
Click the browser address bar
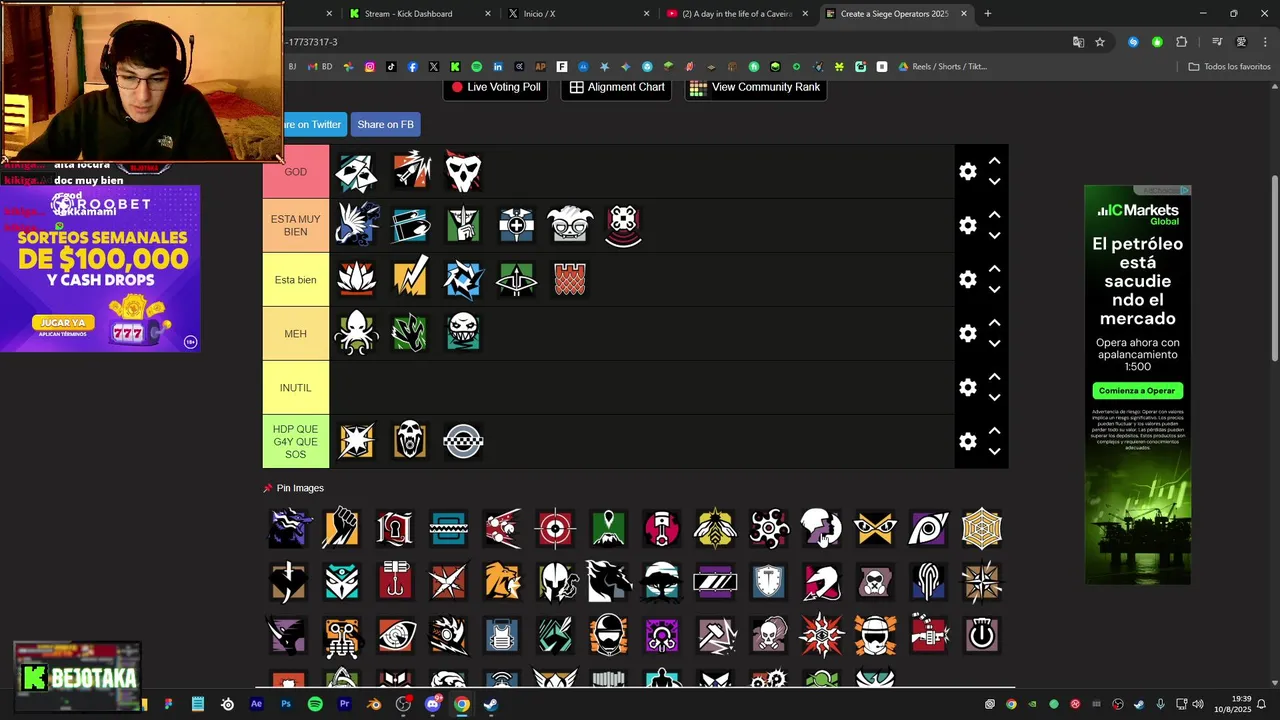(x=670, y=42)
